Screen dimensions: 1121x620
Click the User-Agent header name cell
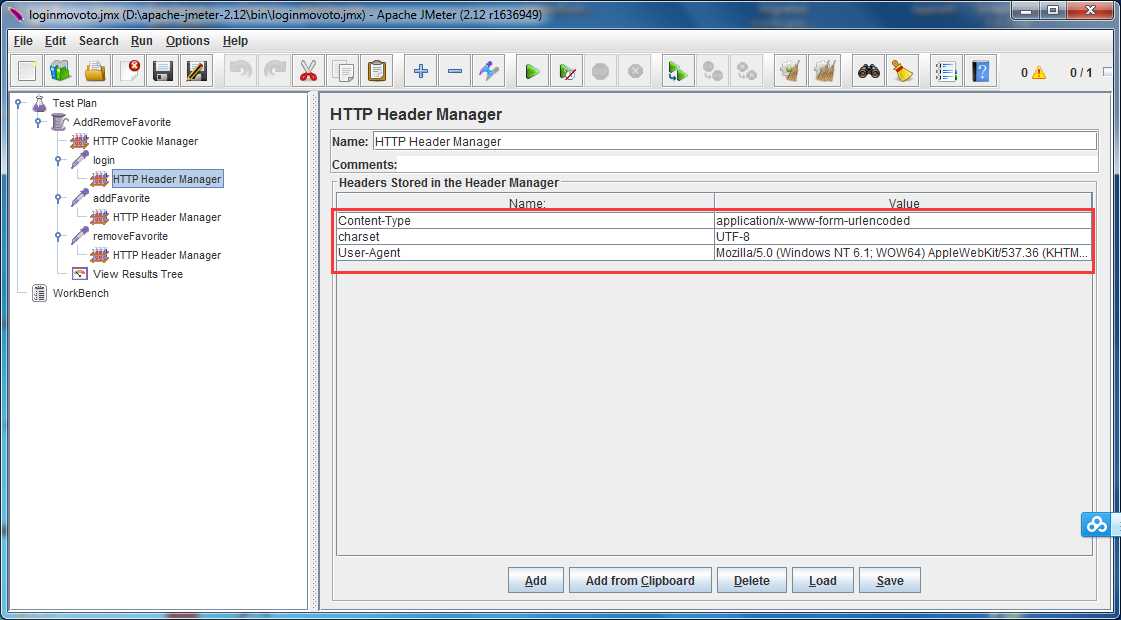525,252
